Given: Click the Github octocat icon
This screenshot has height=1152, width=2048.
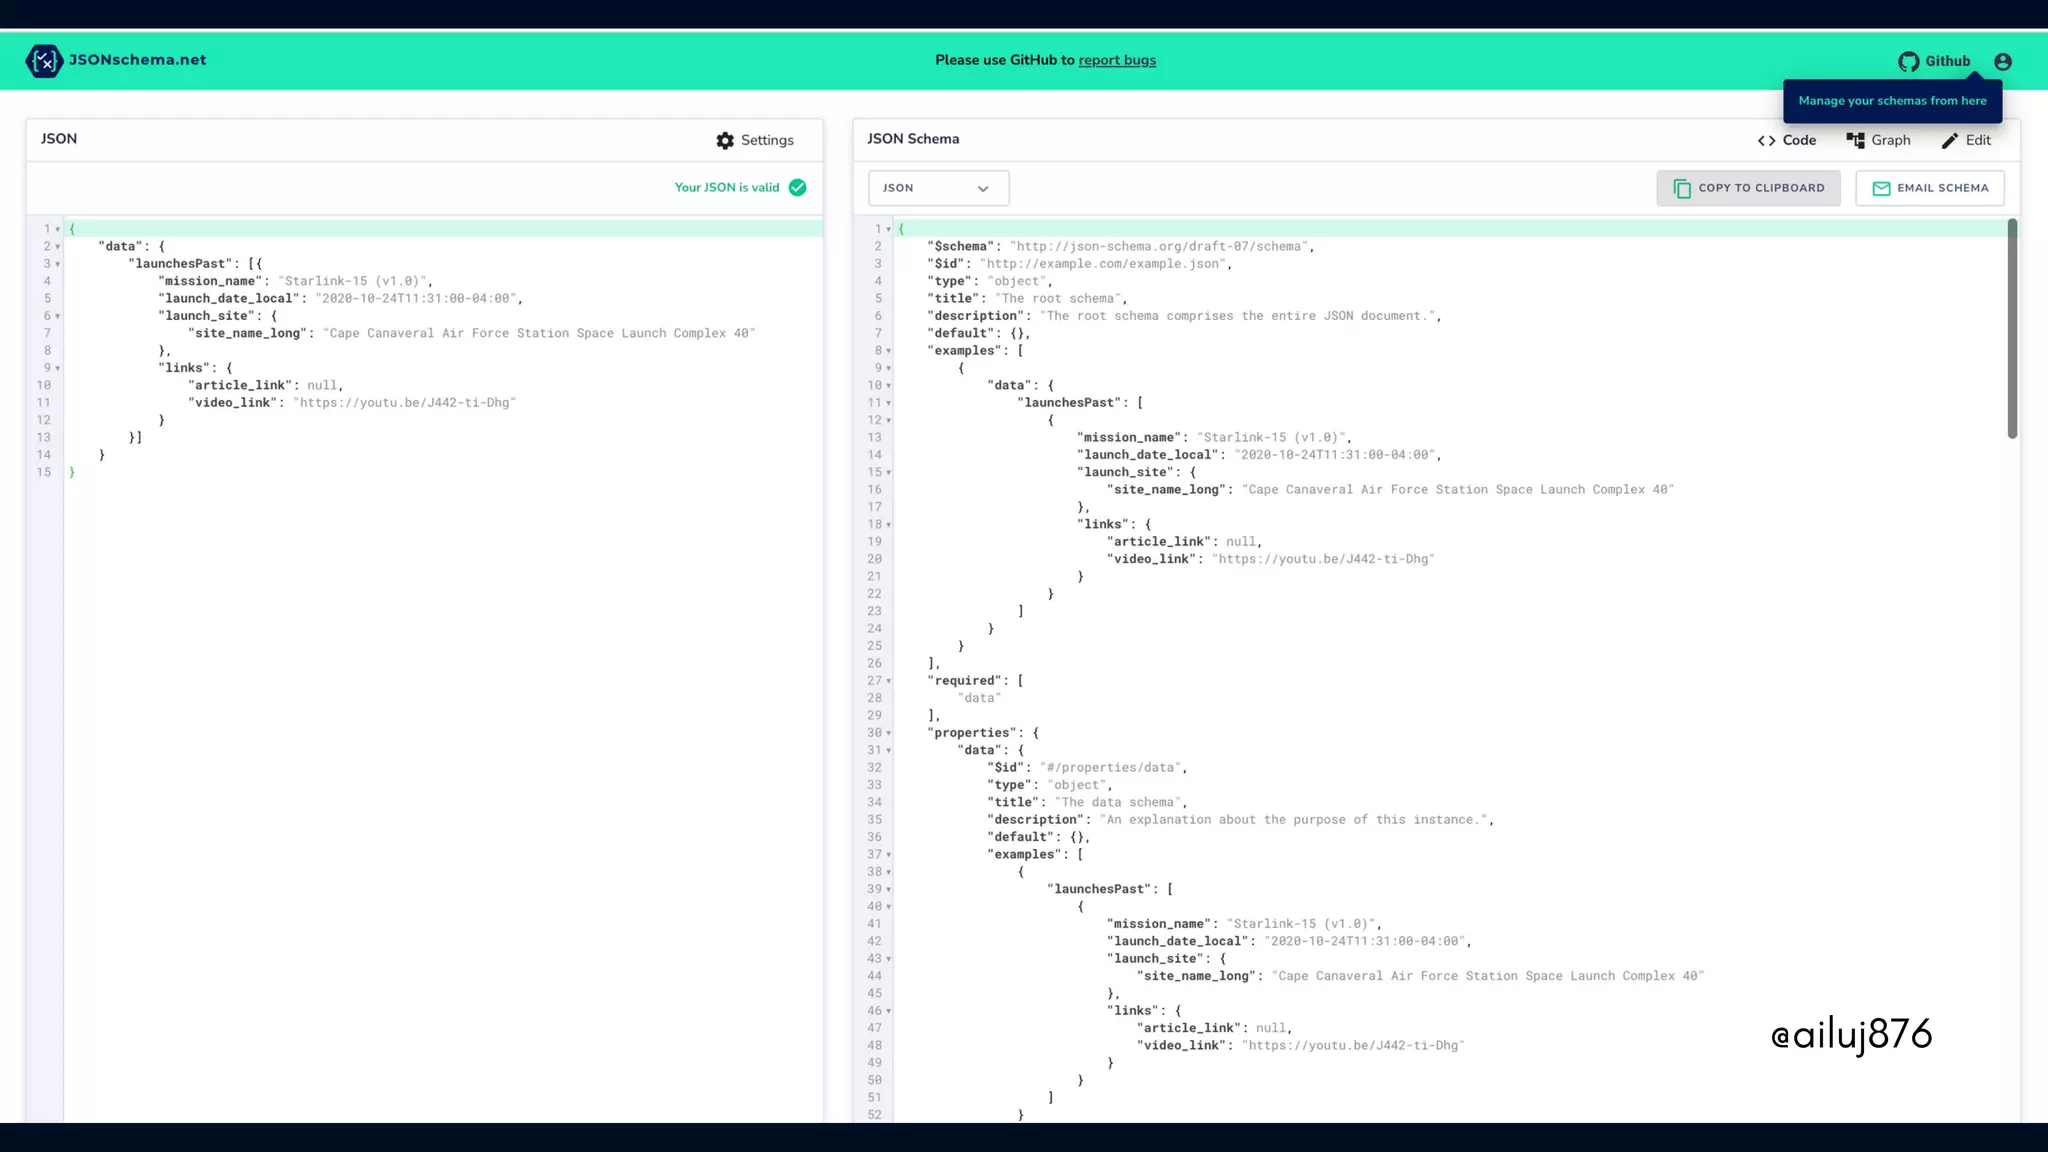Looking at the screenshot, I should point(1908,62).
